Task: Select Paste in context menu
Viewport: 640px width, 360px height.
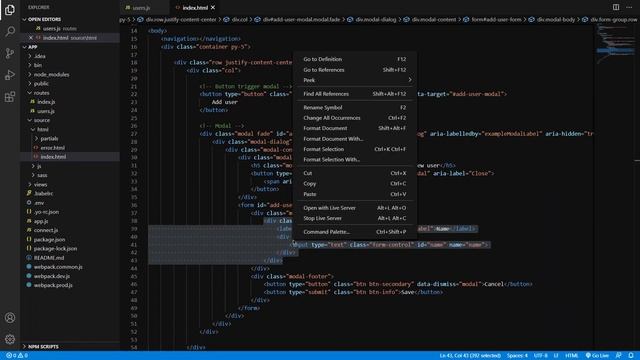Action: 354,194
